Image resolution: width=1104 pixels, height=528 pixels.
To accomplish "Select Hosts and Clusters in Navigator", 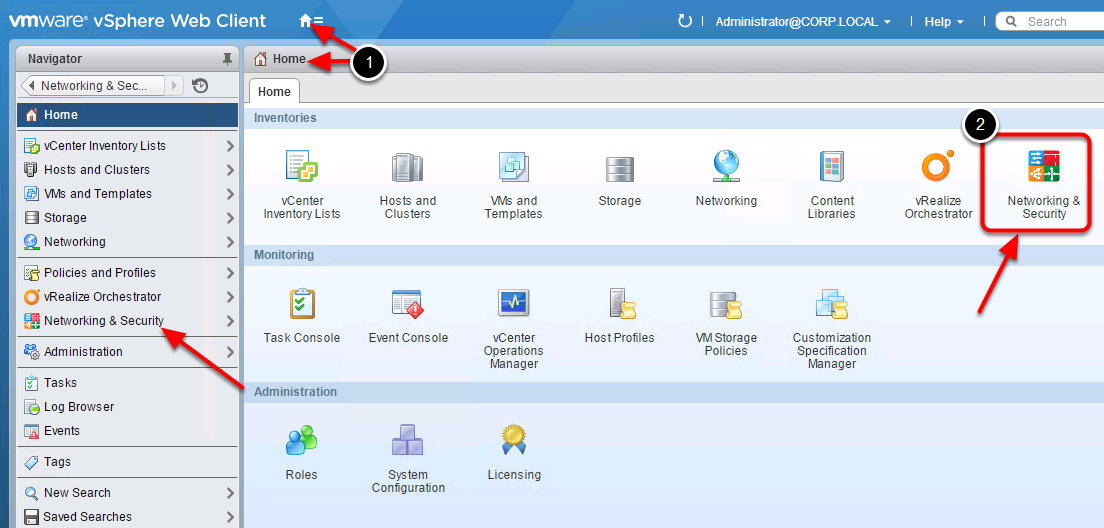I will point(128,170).
